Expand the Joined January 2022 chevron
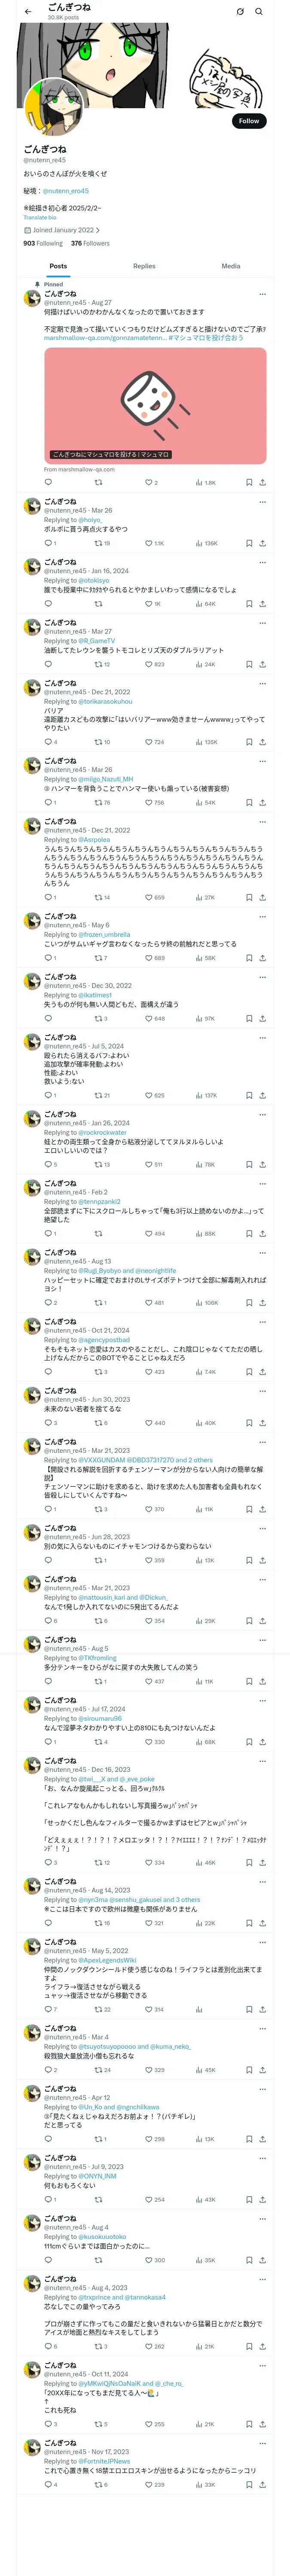This screenshot has height=2576, width=290. coord(98,230)
